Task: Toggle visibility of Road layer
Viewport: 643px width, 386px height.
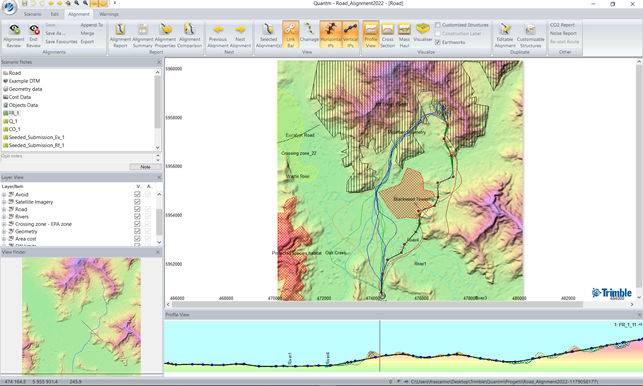Action: 137,209
